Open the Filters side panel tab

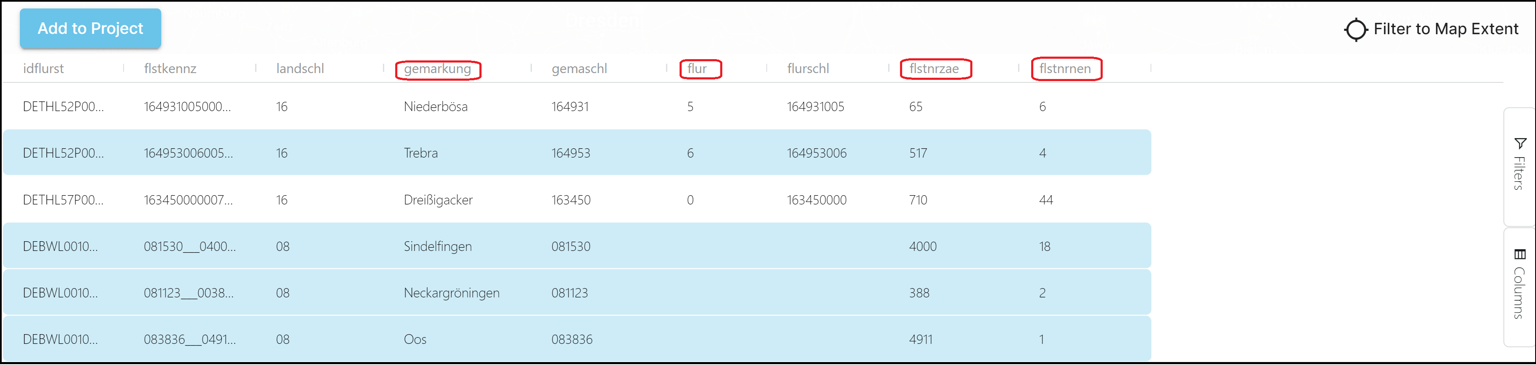coord(1519,166)
